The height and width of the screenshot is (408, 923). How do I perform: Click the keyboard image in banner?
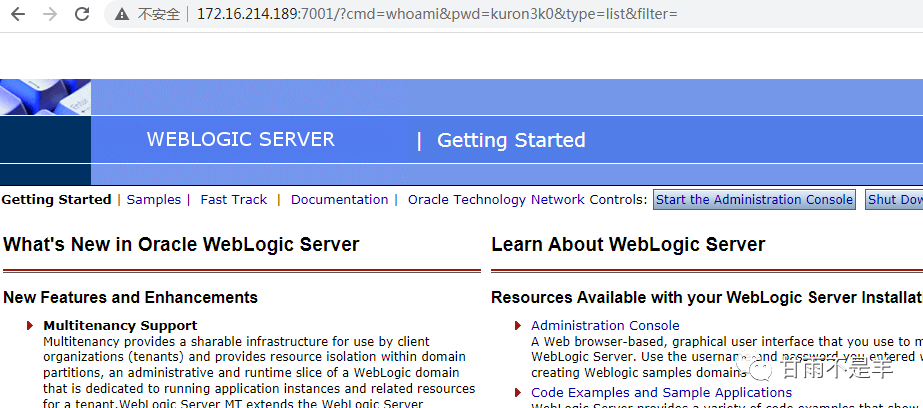pyautogui.click(x=45, y=97)
